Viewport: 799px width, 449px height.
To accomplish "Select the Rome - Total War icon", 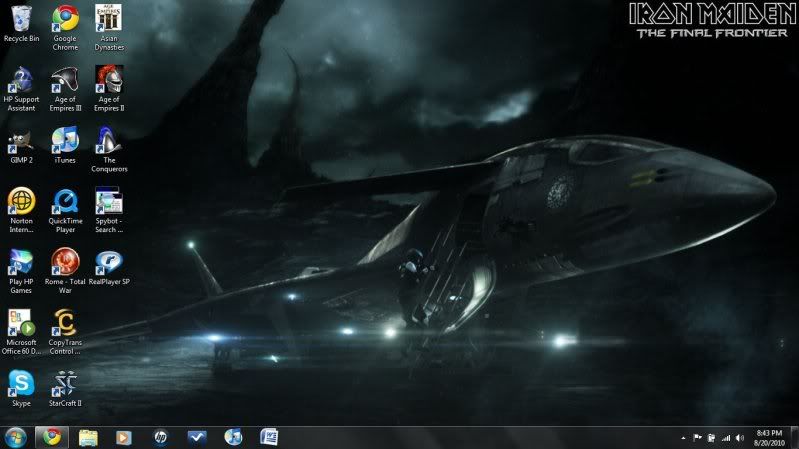I will click(65, 271).
